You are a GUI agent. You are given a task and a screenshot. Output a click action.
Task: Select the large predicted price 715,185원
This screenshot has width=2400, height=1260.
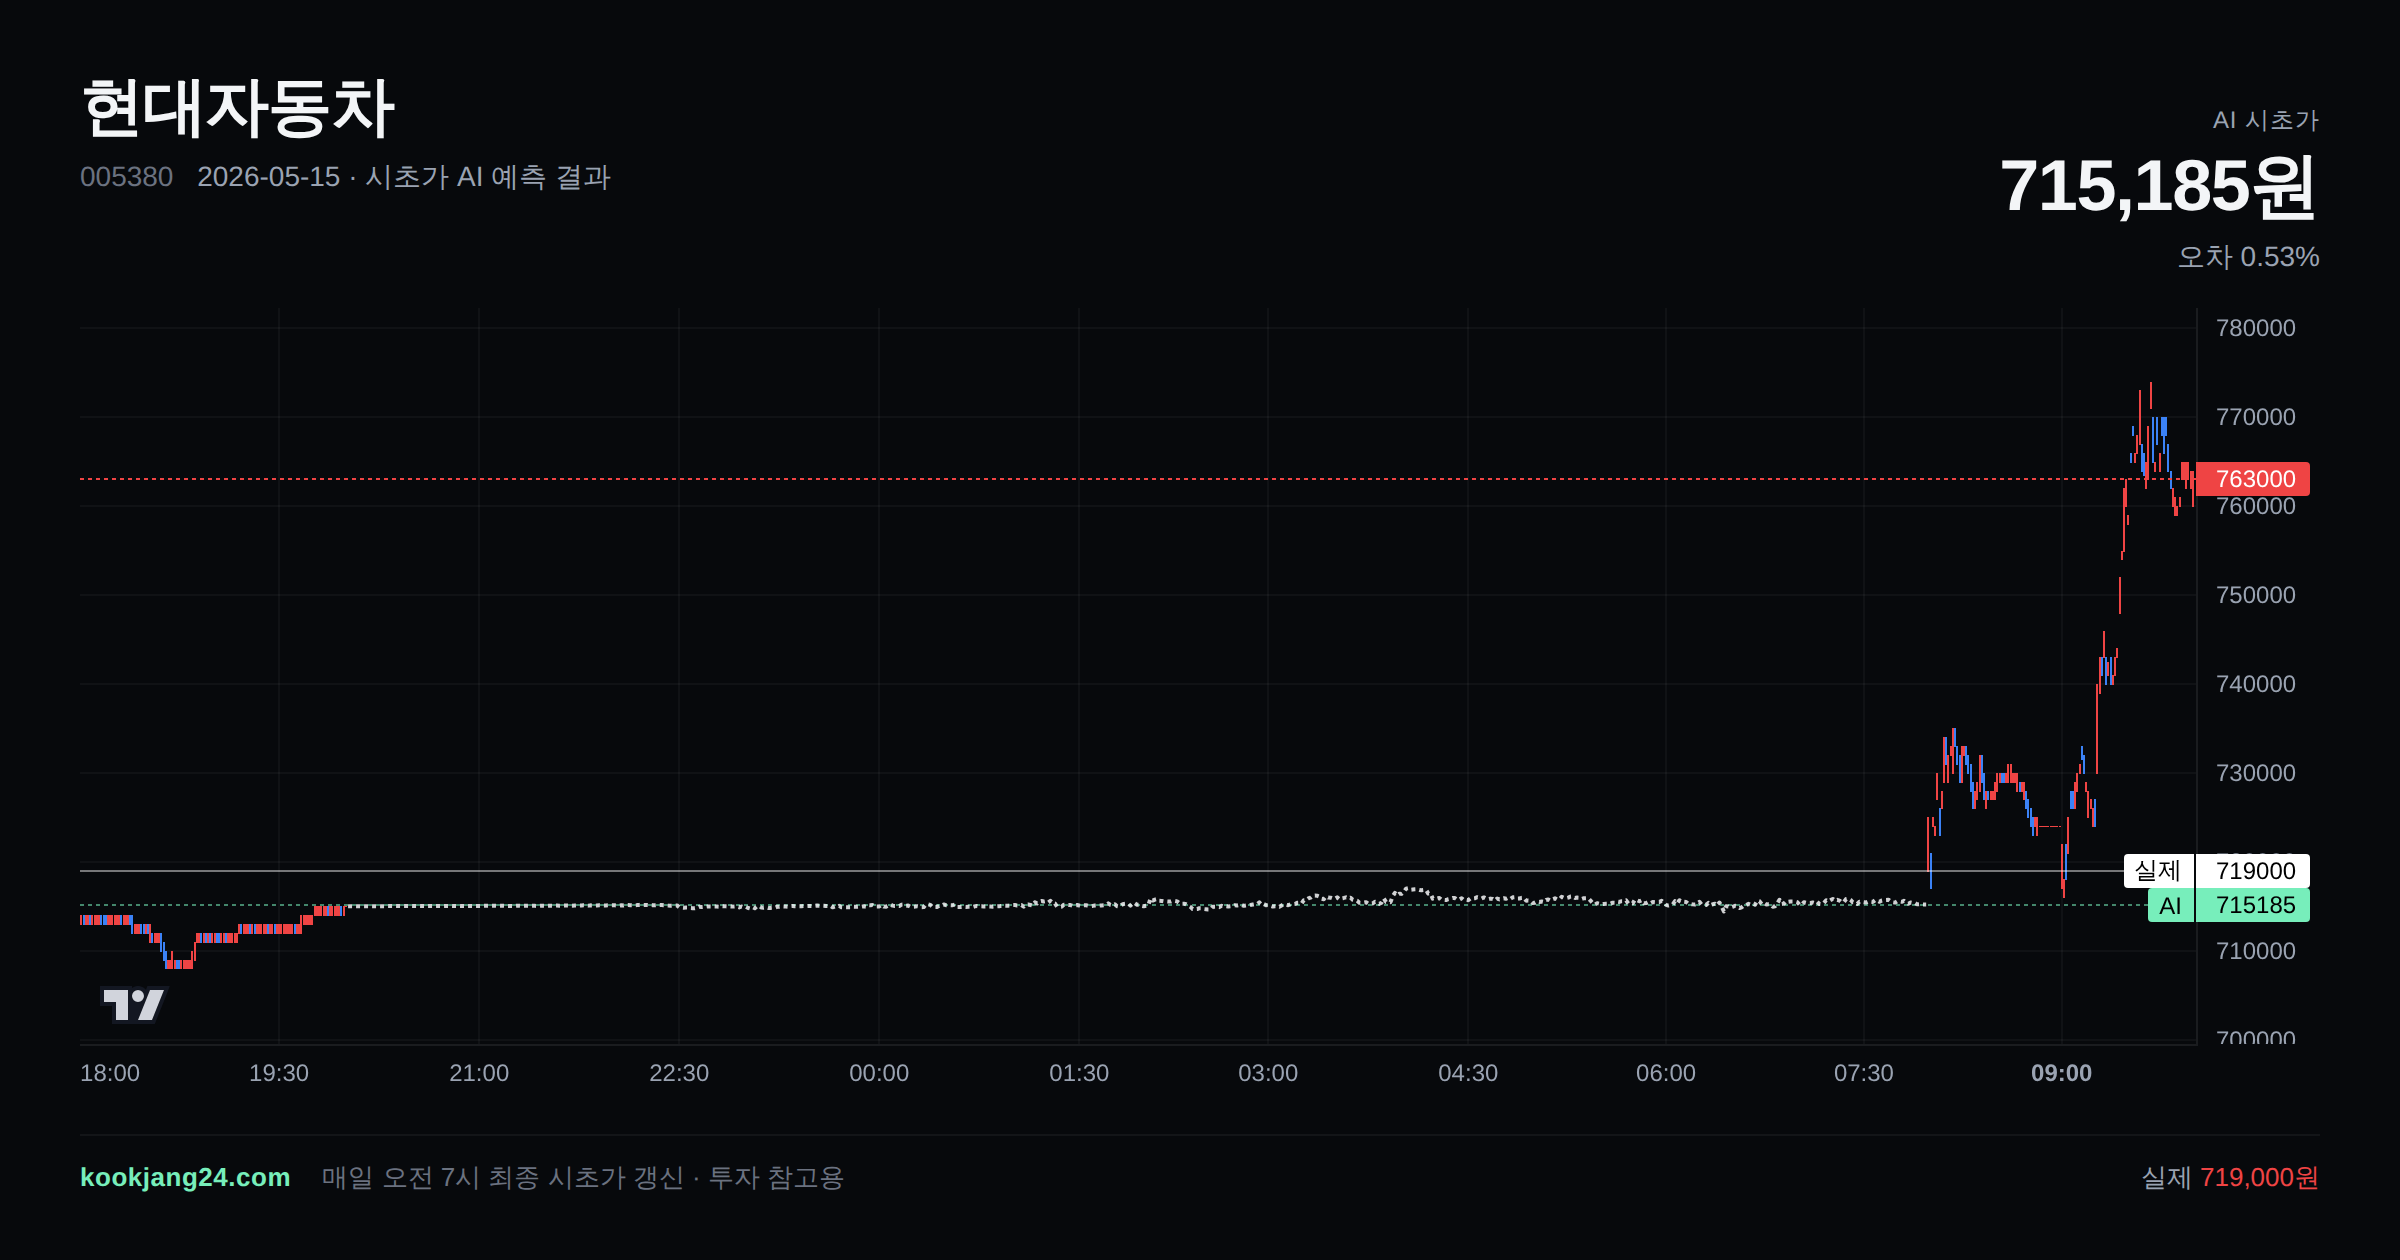(2158, 187)
